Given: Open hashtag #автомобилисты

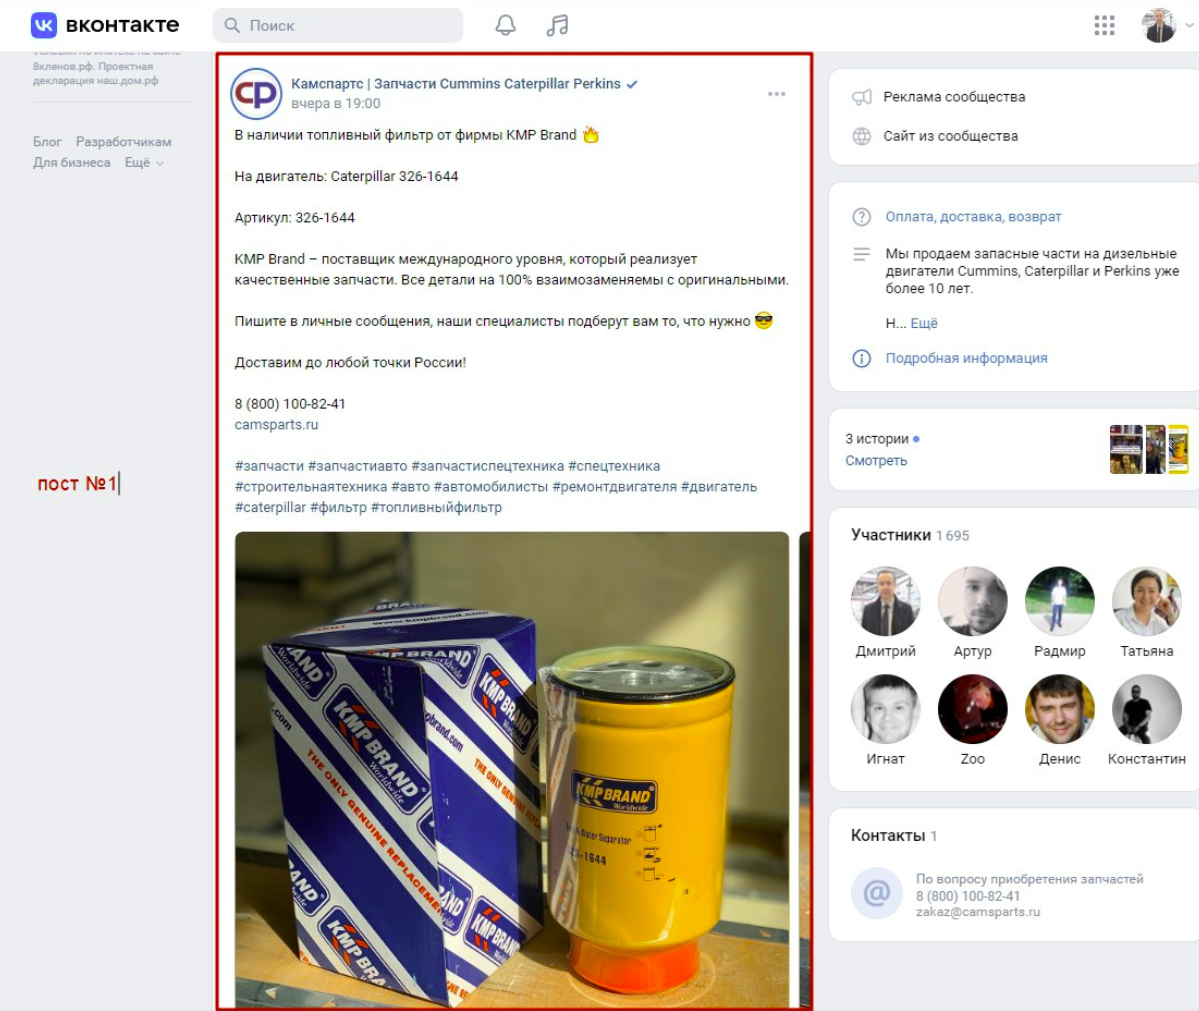Looking at the screenshot, I should coord(491,486).
